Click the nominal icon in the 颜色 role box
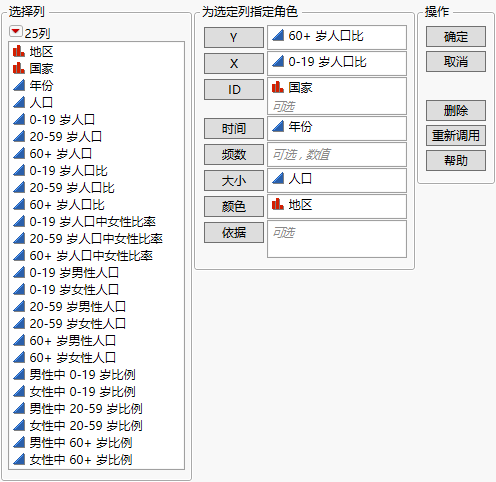Viewport: 496px width, 482px height. tap(278, 205)
